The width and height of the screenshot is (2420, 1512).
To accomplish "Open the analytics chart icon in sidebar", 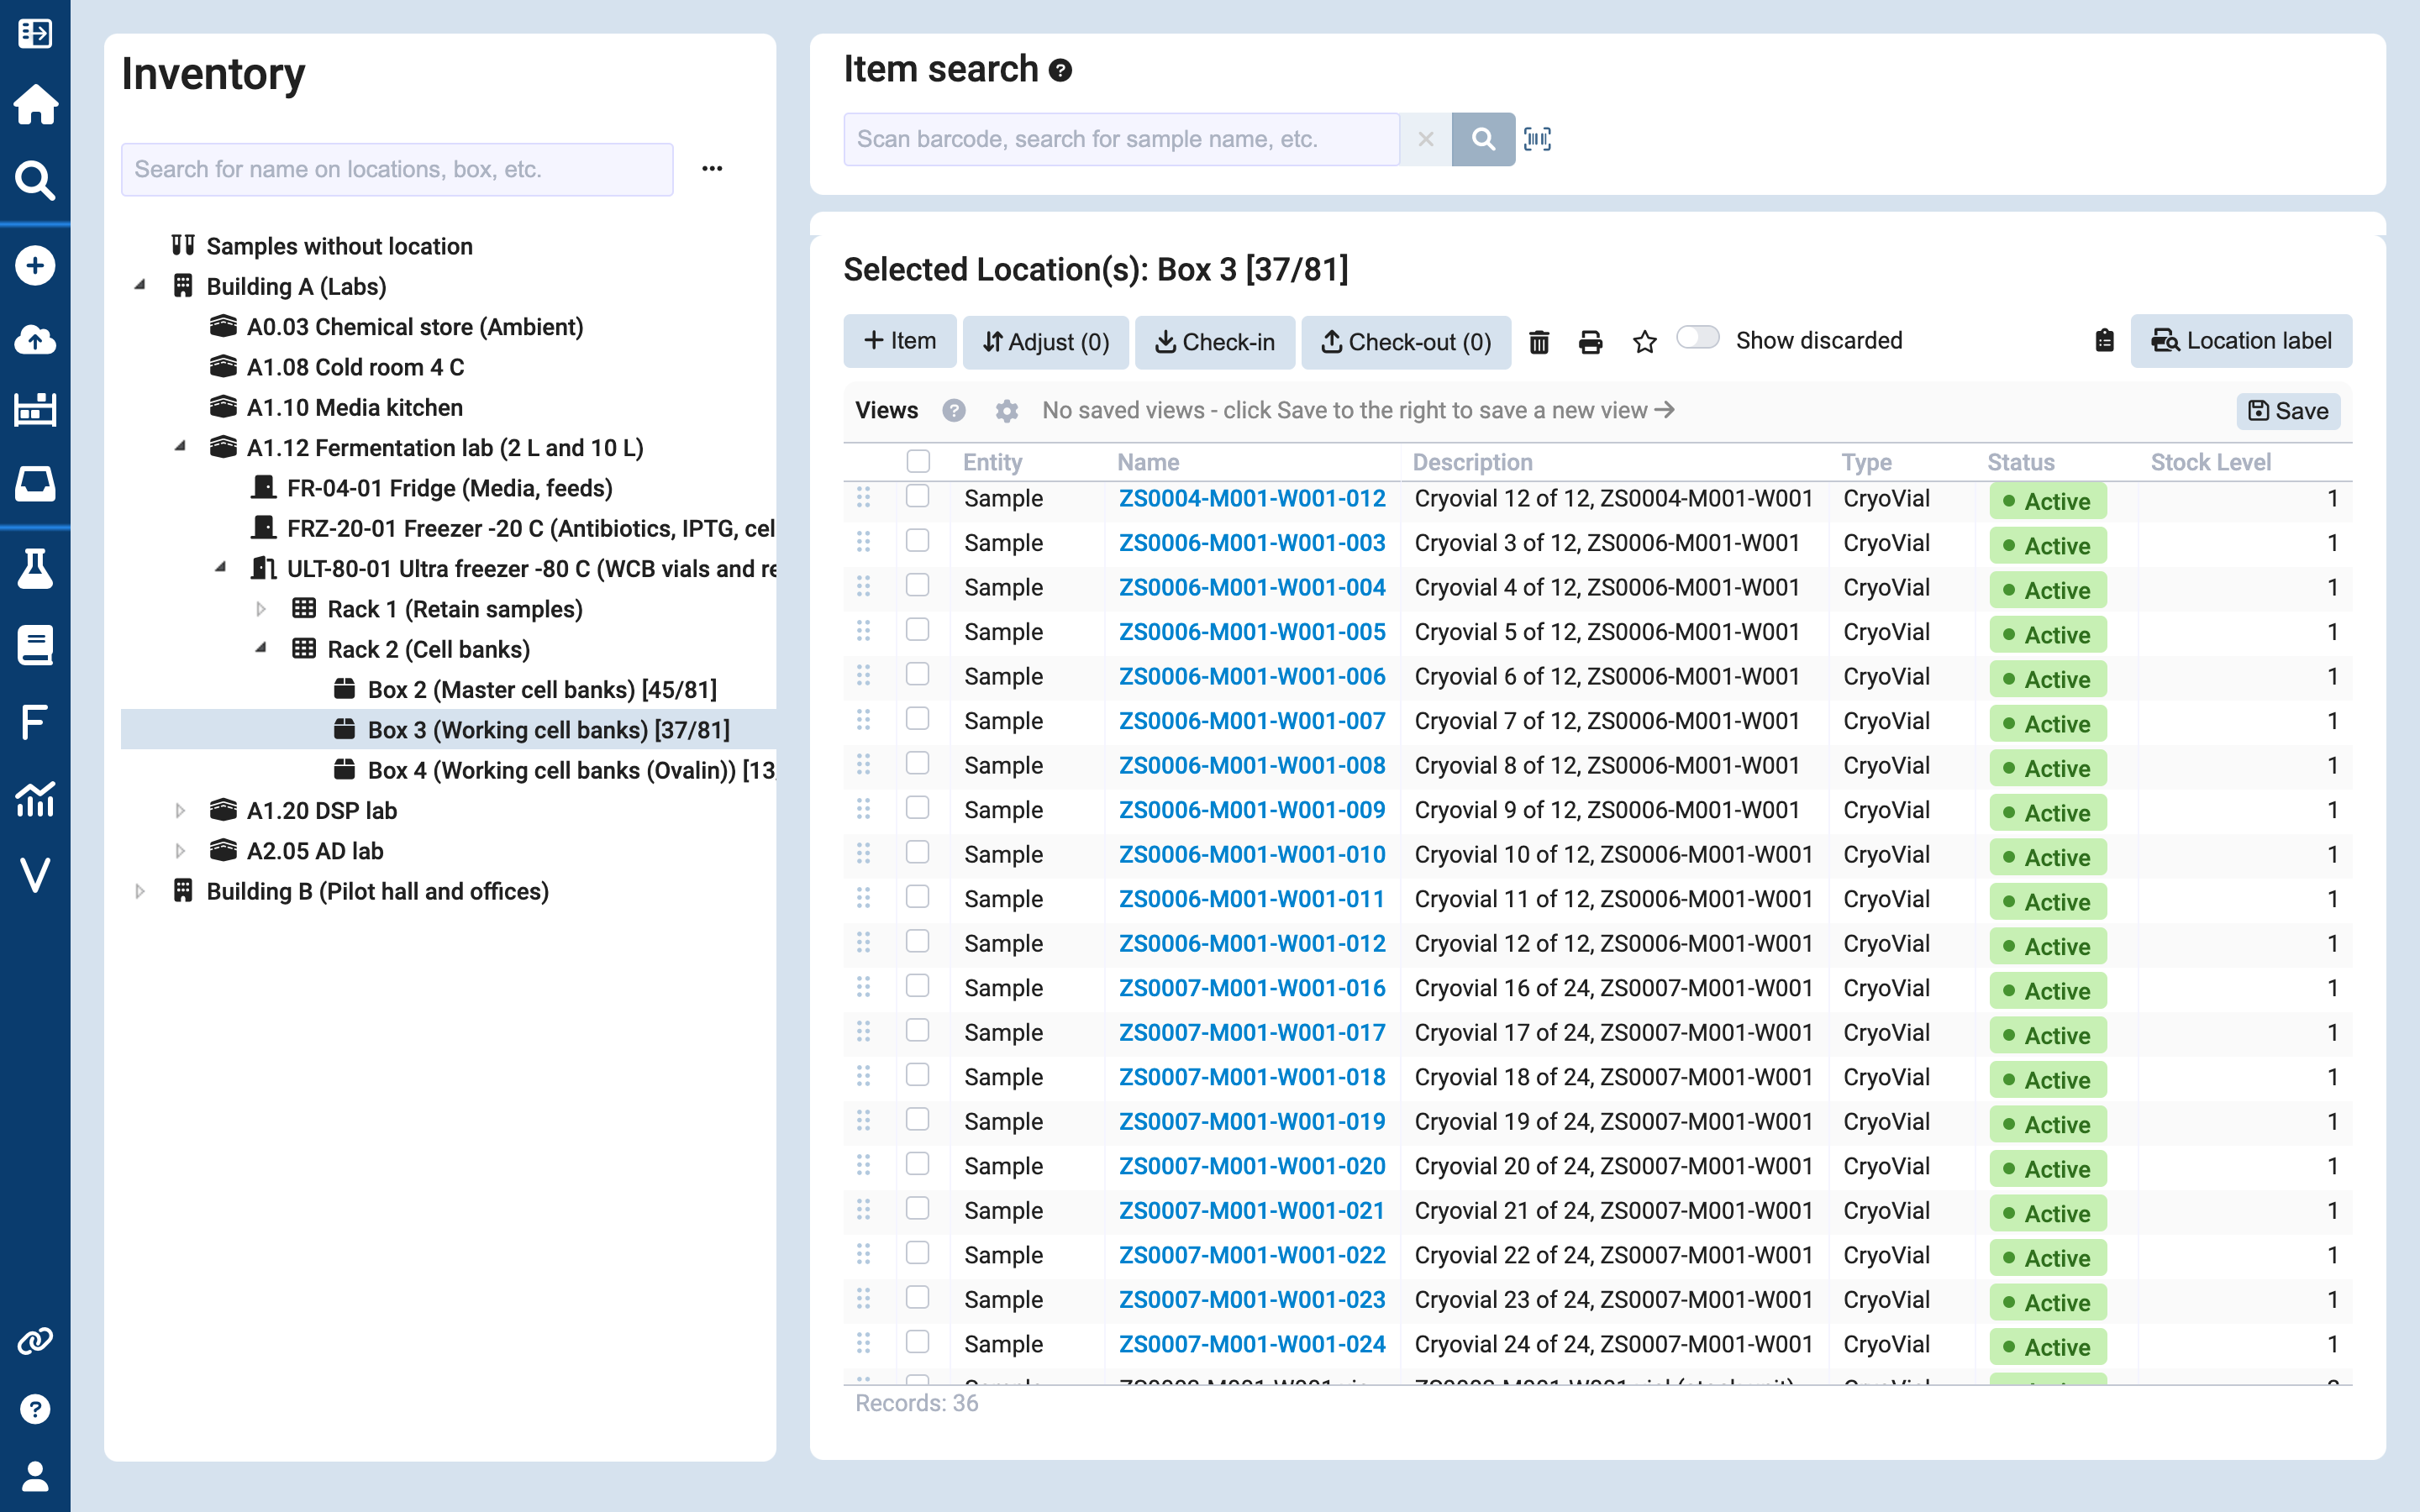I will (35, 800).
